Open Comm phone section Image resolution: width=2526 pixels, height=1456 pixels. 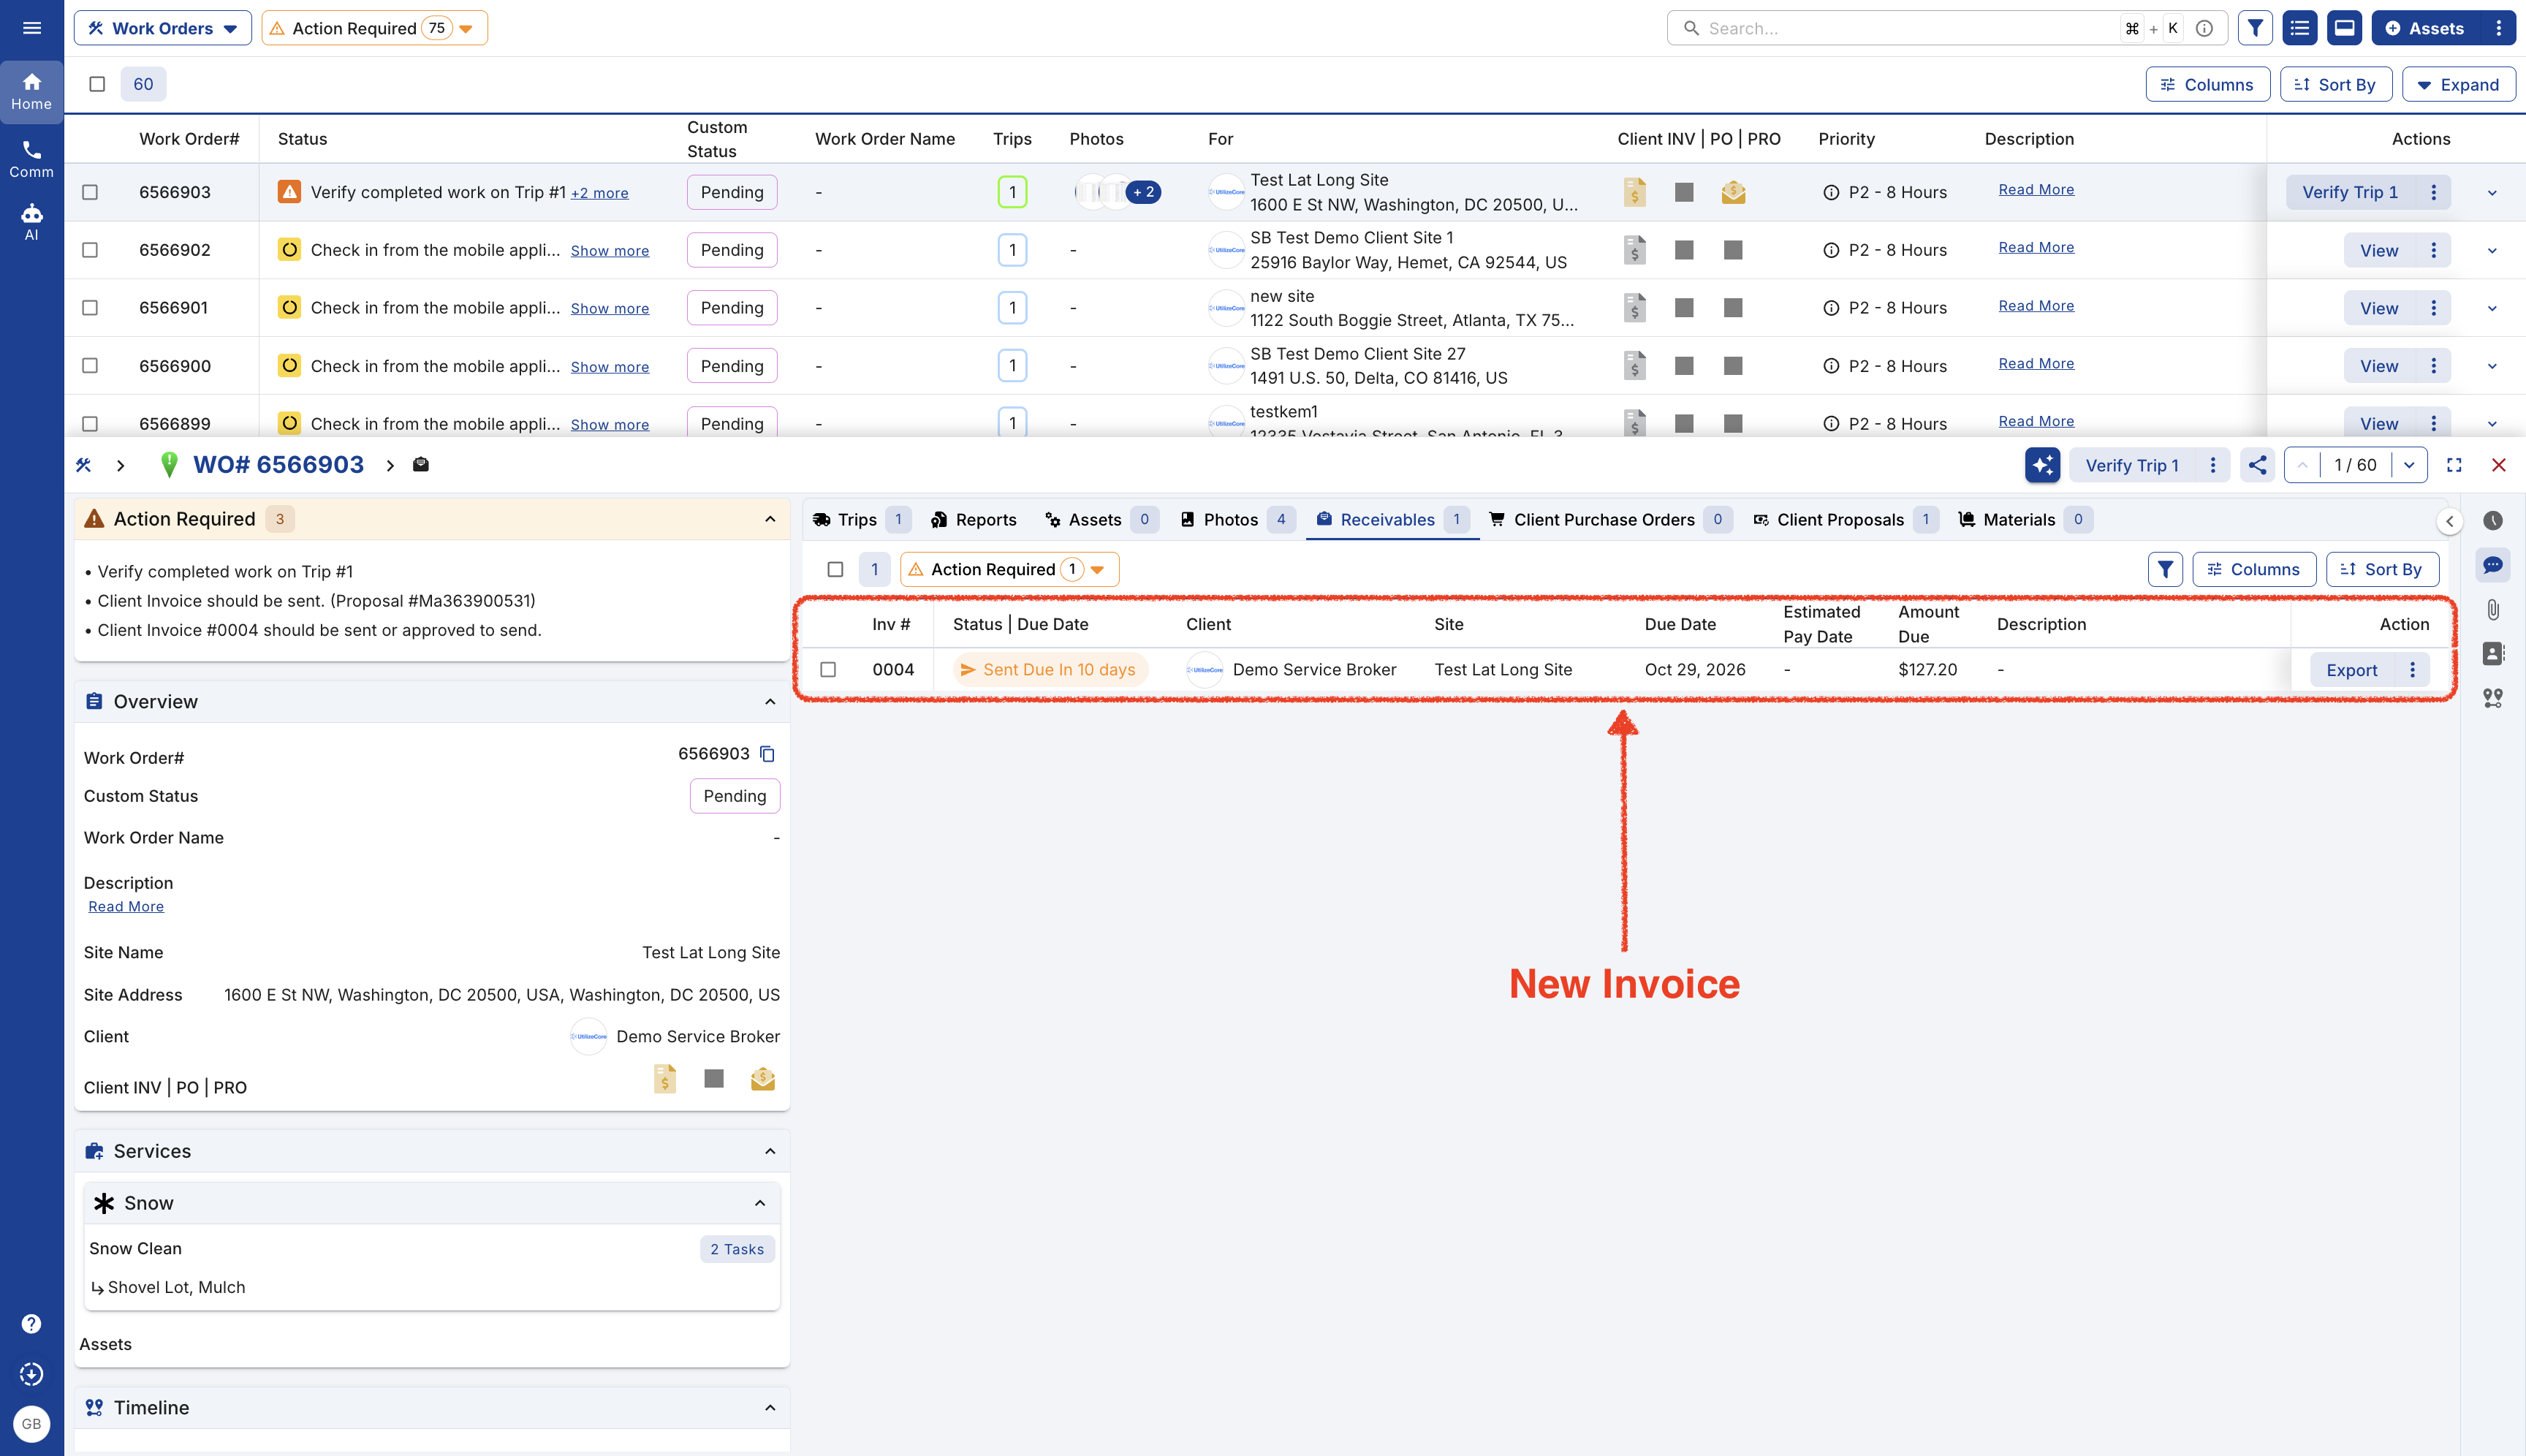pyautogui.click(x=32, y=159)
